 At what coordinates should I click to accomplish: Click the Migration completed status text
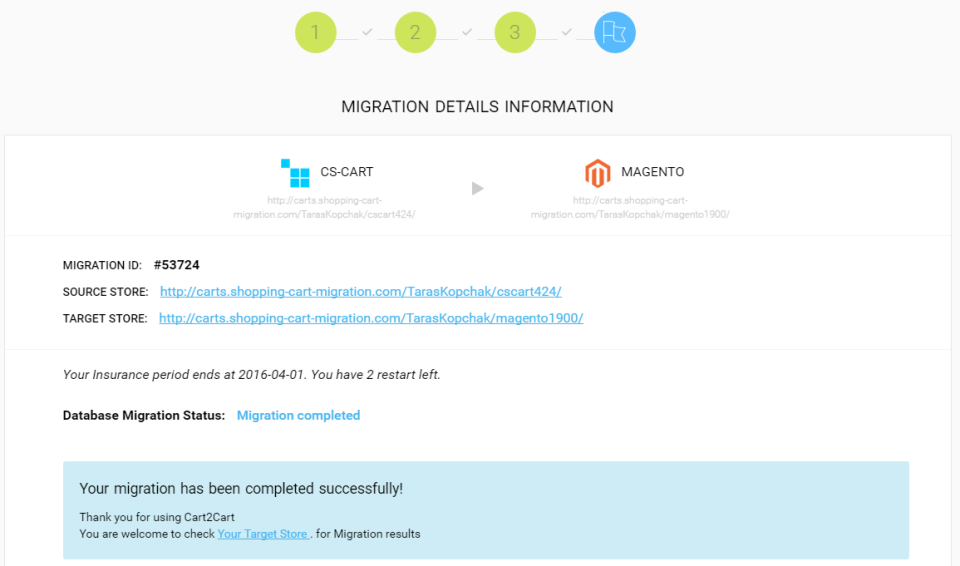tap(298, 415)
